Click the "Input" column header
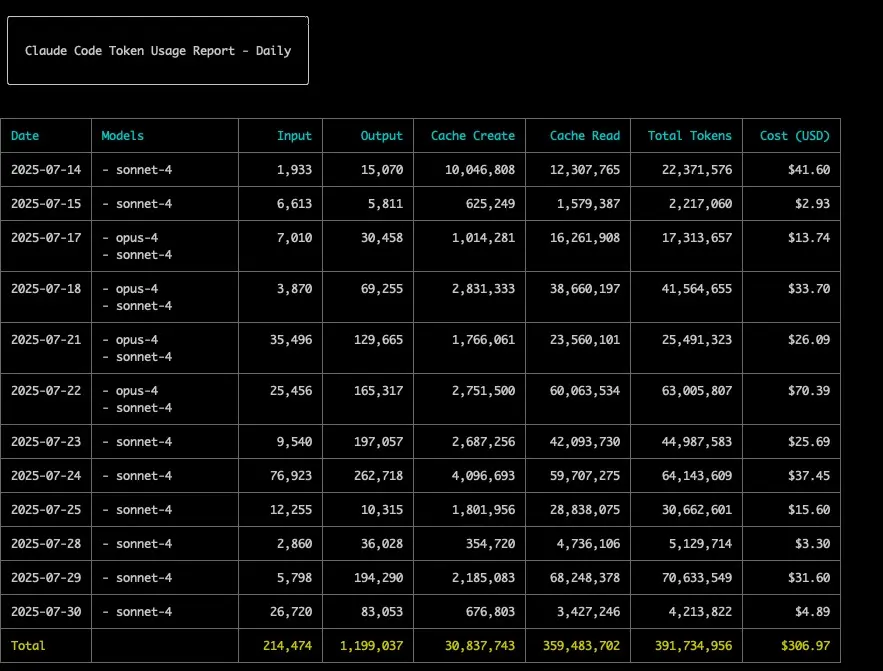Image resolution: width=883 pixels, height=671 pixels. 294,136
